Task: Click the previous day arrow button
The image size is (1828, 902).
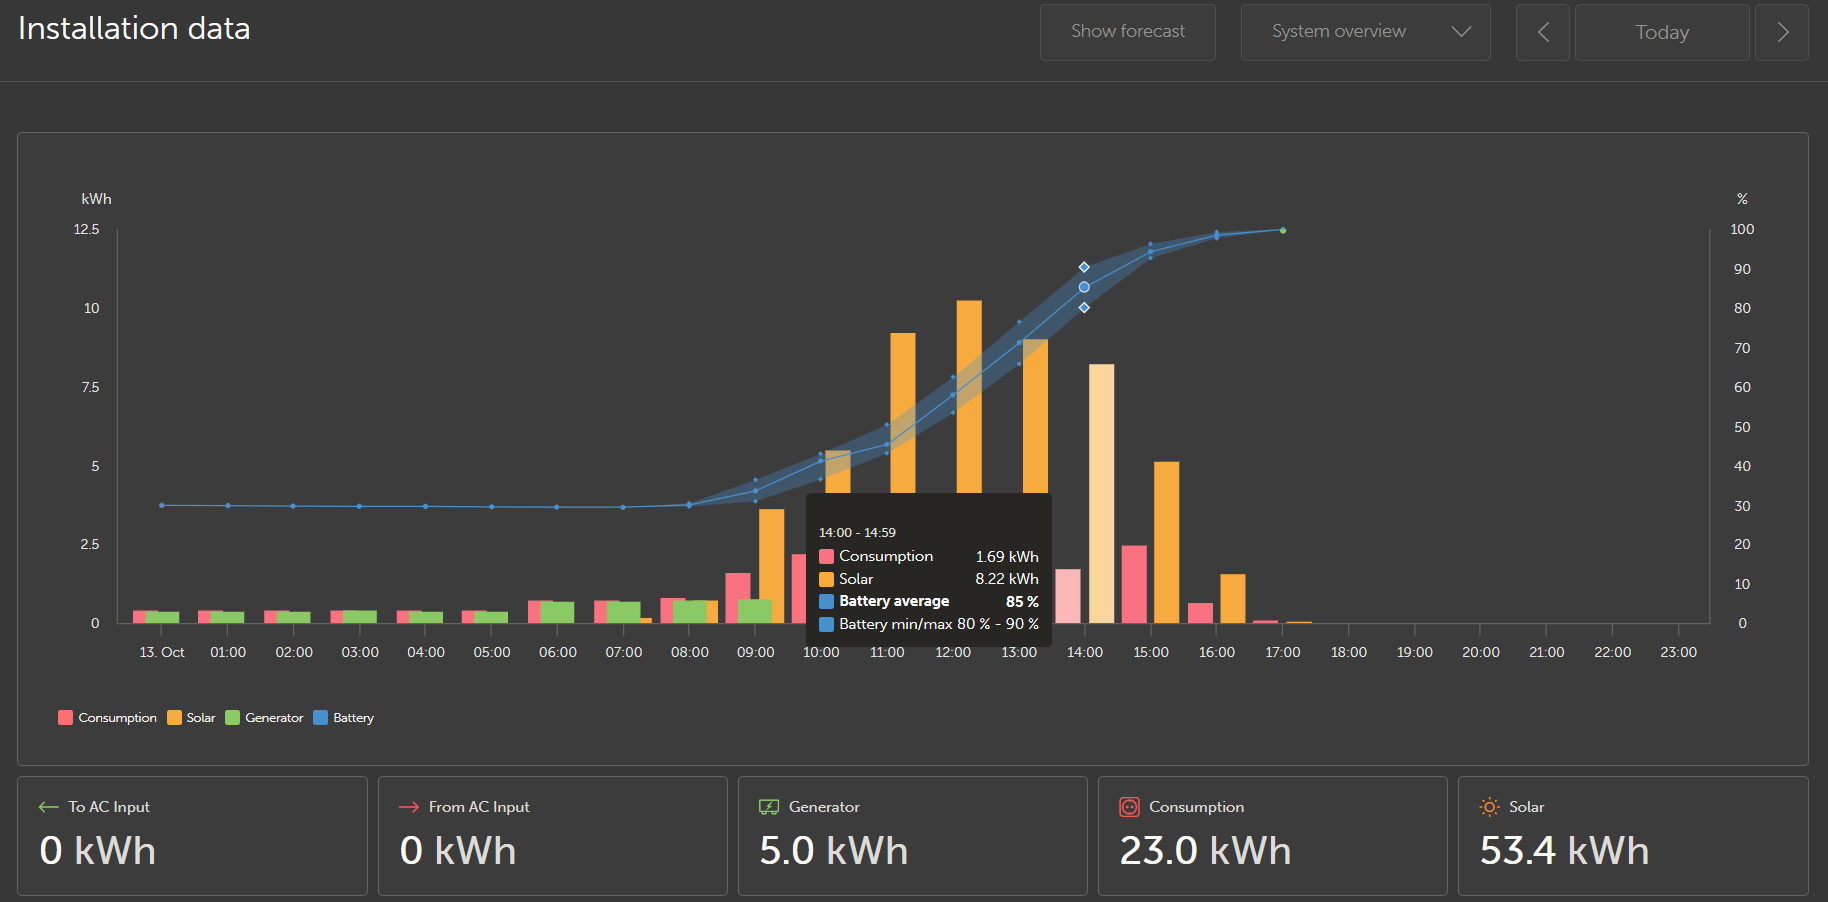Action: click(1542, 32)
